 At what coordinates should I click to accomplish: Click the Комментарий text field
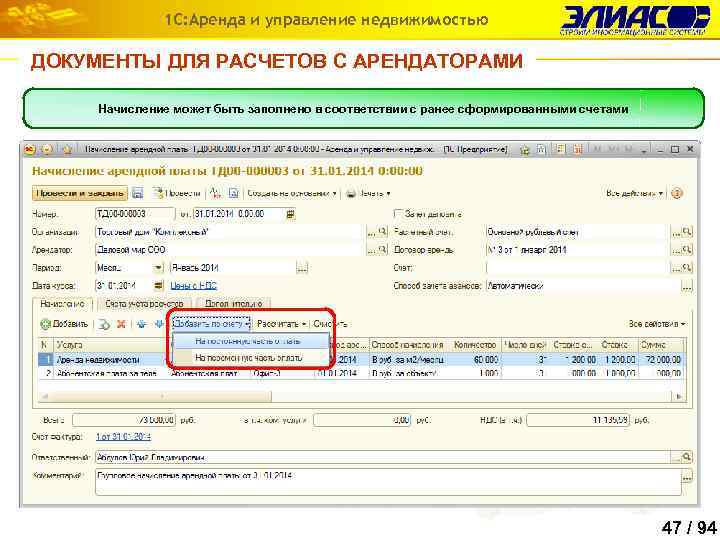pos(388,482)
